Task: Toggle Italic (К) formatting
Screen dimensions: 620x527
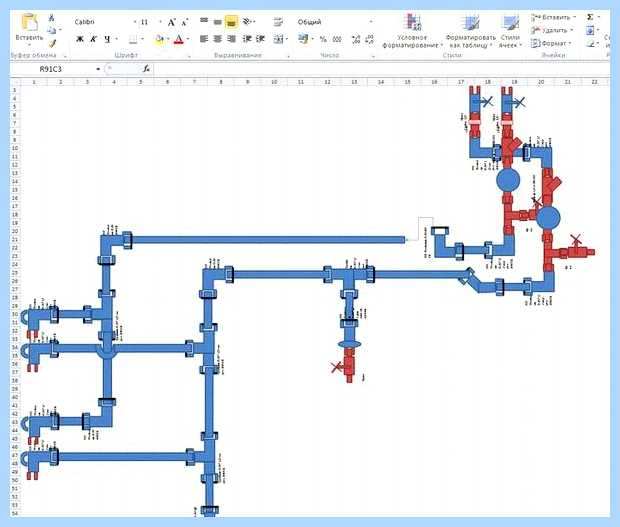Action: (93, 39)
